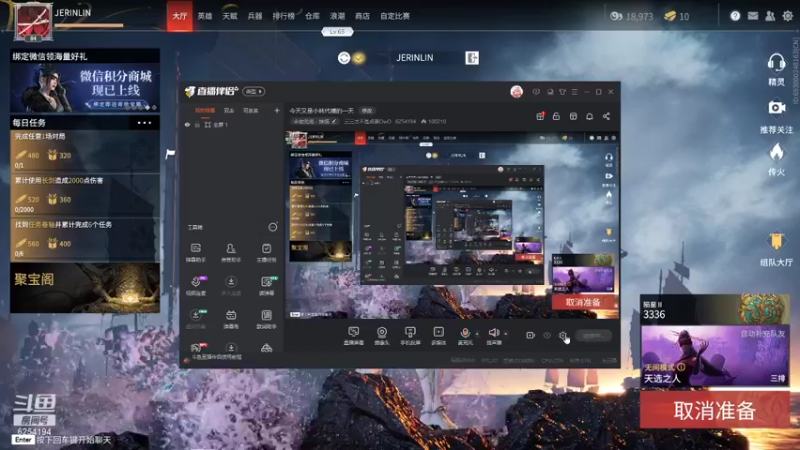Add 摄像头 camera source
Image resolution: width=800 pixels, height=450 pixels.
(x=382, y=336)
